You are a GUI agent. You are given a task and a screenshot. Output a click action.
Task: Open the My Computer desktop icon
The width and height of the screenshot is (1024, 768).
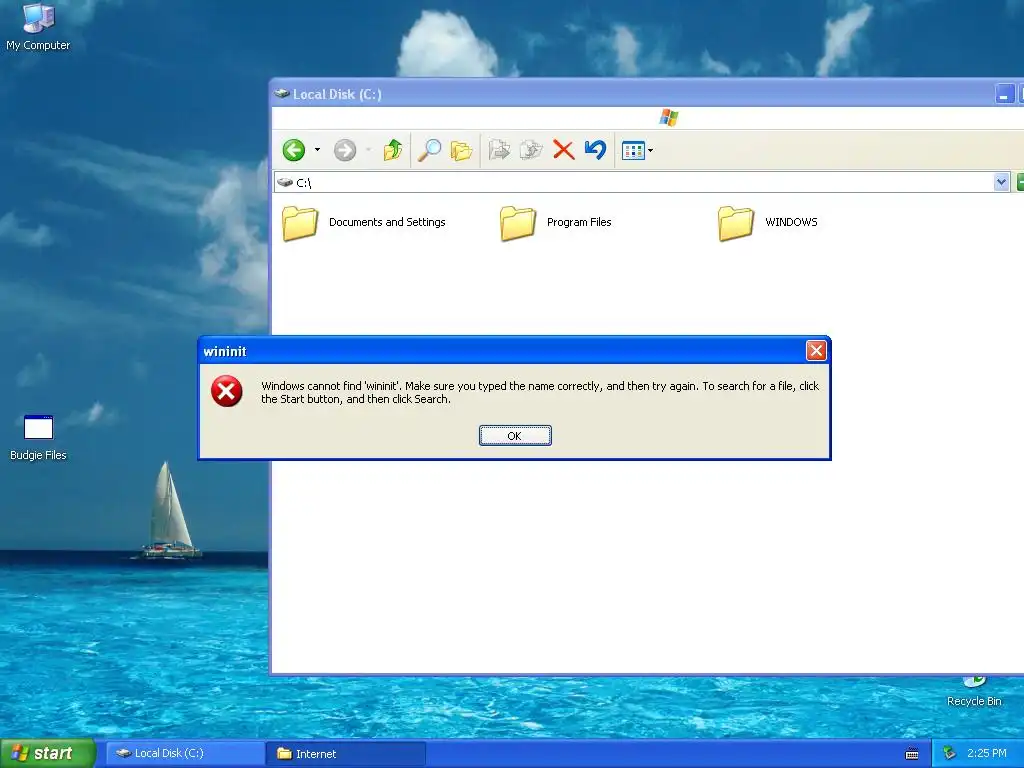pos(38,27)
